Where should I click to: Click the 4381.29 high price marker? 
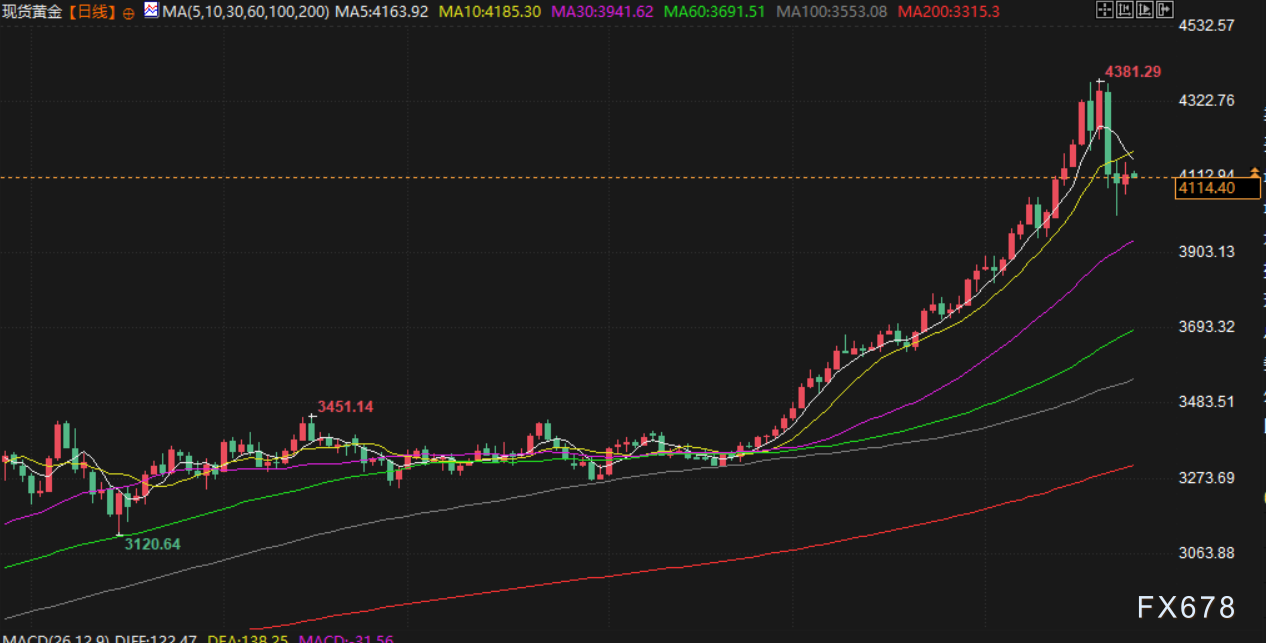coord(1131,72)
